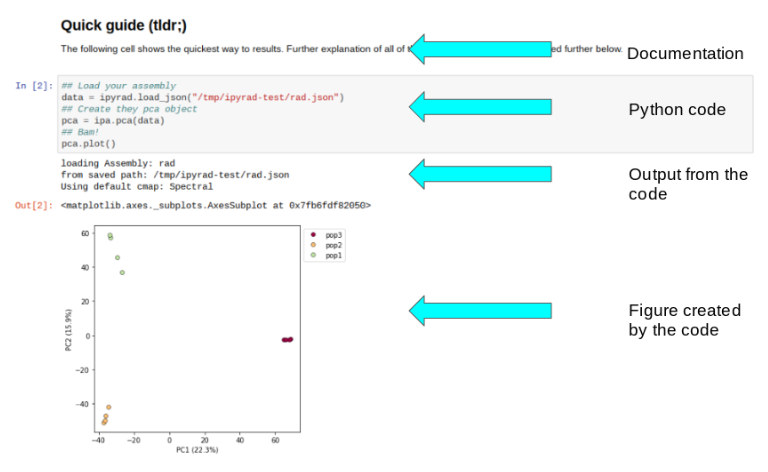Click the matplotlib AxesSubplot output text
The height and width of the screenshot is (472, 768).
pos(216,206)
